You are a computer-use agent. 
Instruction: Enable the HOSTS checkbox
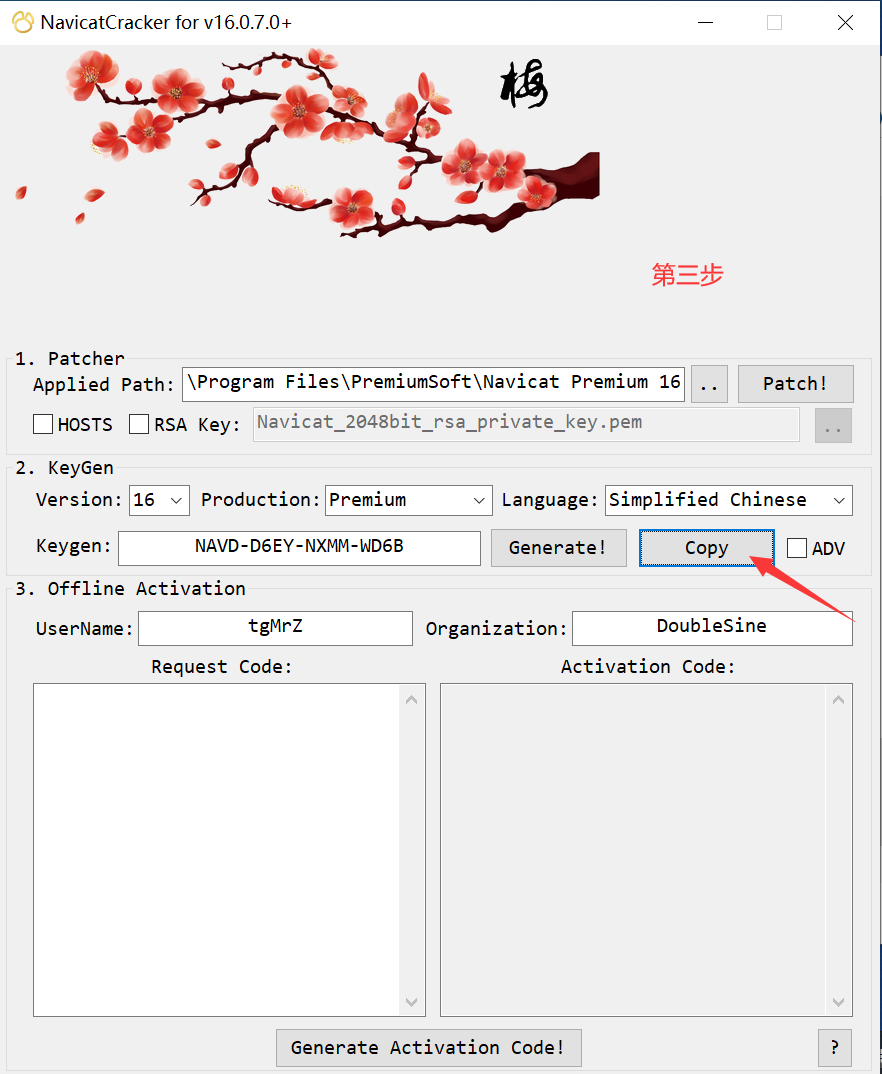point(43,425)
